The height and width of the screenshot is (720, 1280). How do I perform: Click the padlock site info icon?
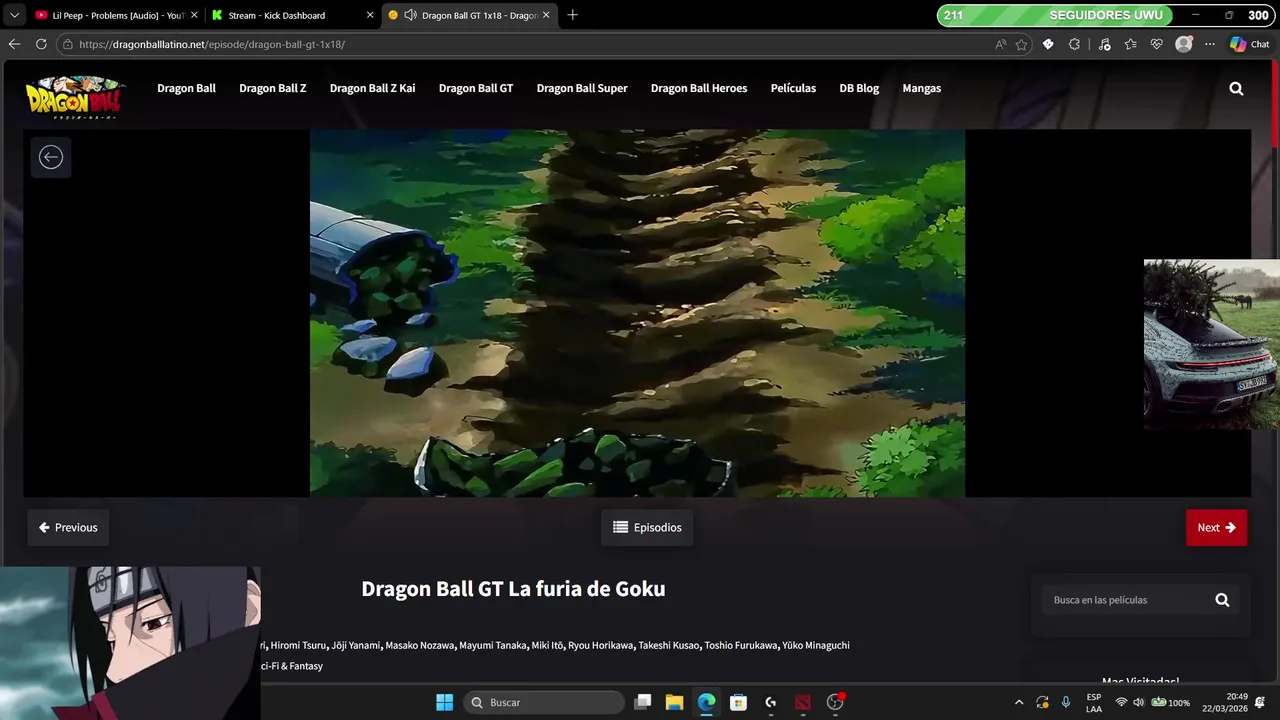pyautogui.click(x=67, y=44)
